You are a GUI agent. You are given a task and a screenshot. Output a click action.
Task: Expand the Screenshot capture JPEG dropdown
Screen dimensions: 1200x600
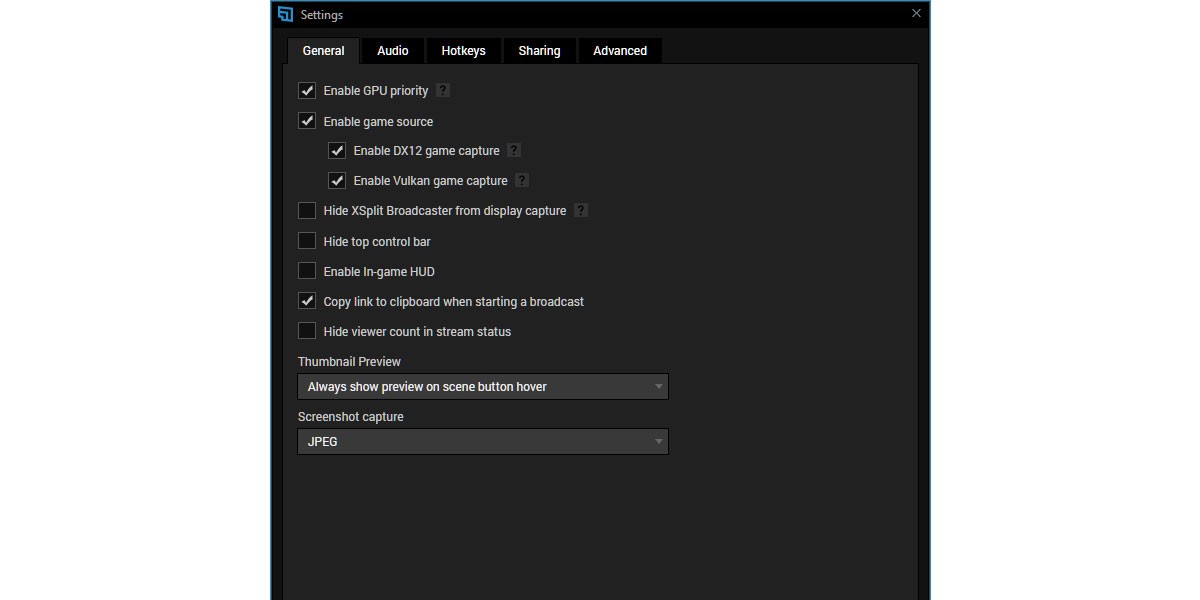click(482, 441)
